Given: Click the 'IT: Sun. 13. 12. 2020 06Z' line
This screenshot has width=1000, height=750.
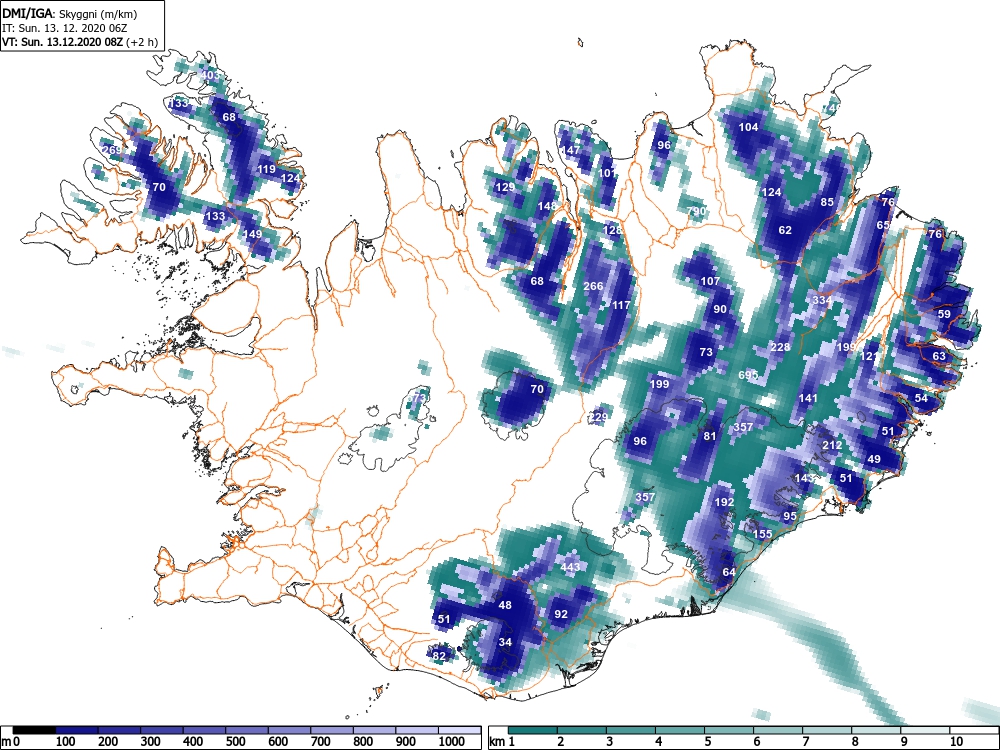Looking at the screenshot, I should [62, 28].
